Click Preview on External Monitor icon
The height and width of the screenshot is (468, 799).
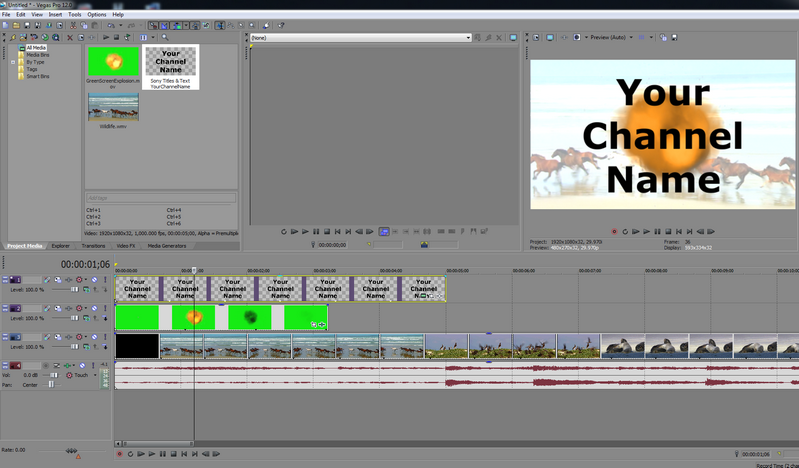click(550, 37)
